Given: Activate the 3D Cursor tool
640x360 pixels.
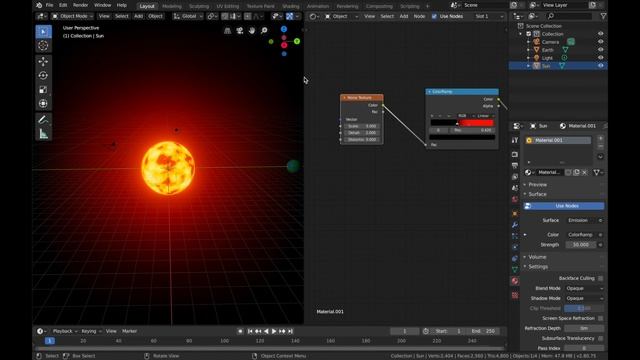Looking at the screenshot, I should 43,46.
